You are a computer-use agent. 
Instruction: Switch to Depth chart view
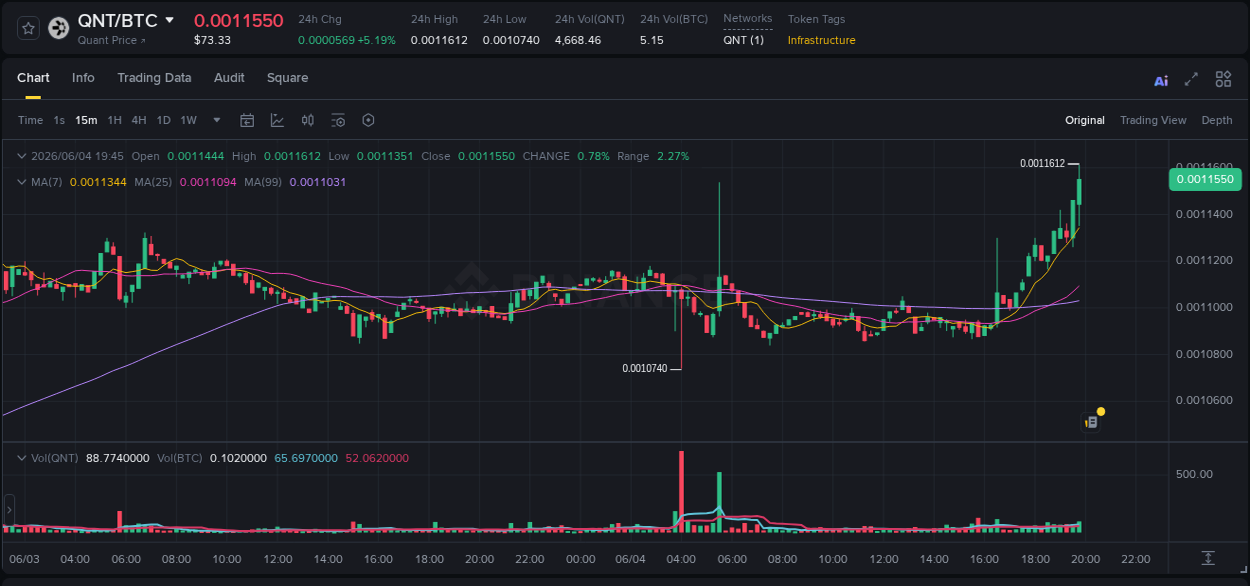(x=1217, y=120)
